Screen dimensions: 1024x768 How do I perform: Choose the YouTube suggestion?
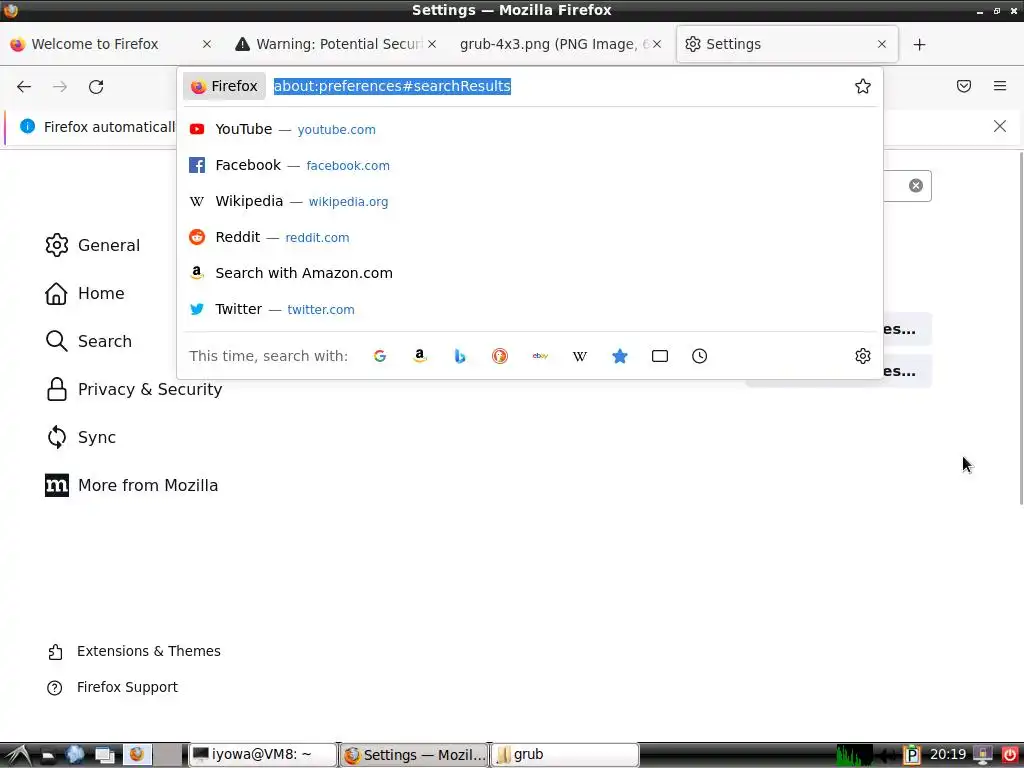[530, 129]
